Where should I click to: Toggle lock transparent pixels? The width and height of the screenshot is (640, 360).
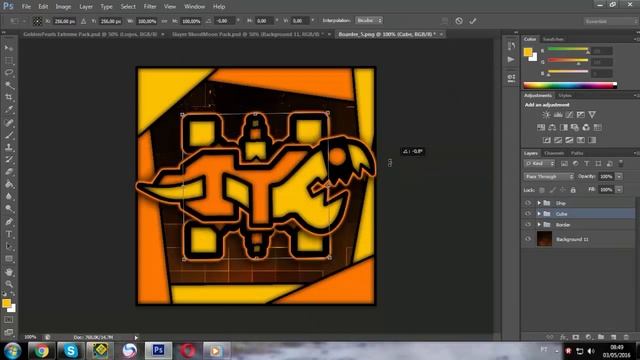(542, 190)
